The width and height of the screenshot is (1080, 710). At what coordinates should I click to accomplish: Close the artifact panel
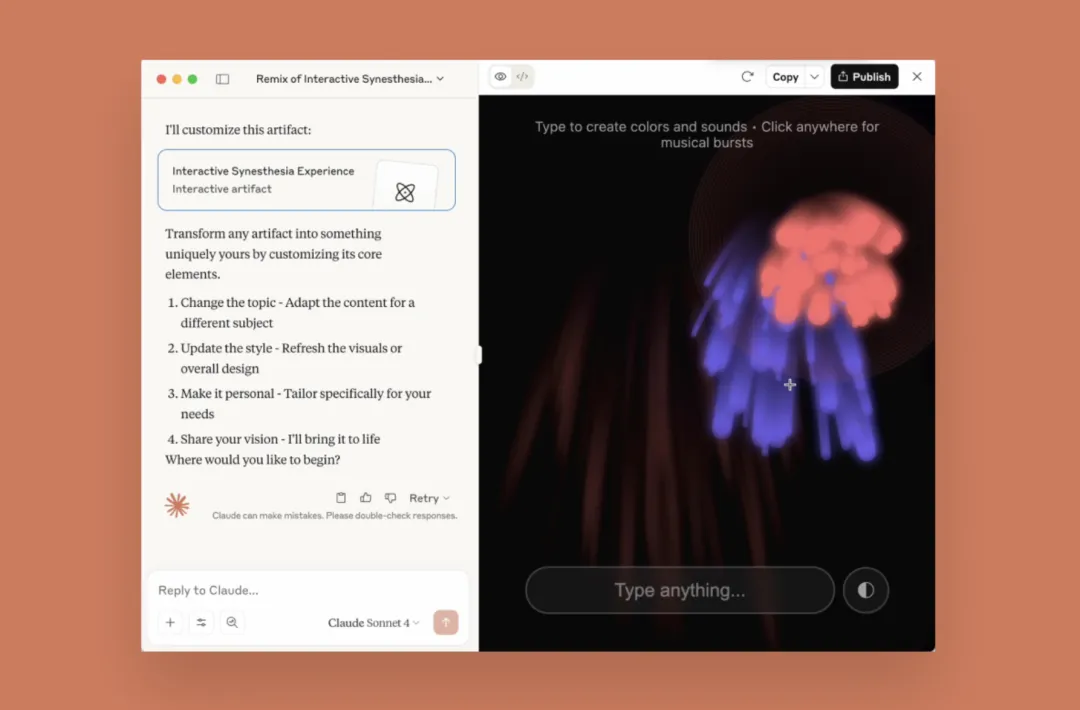[x=917, y=76]
